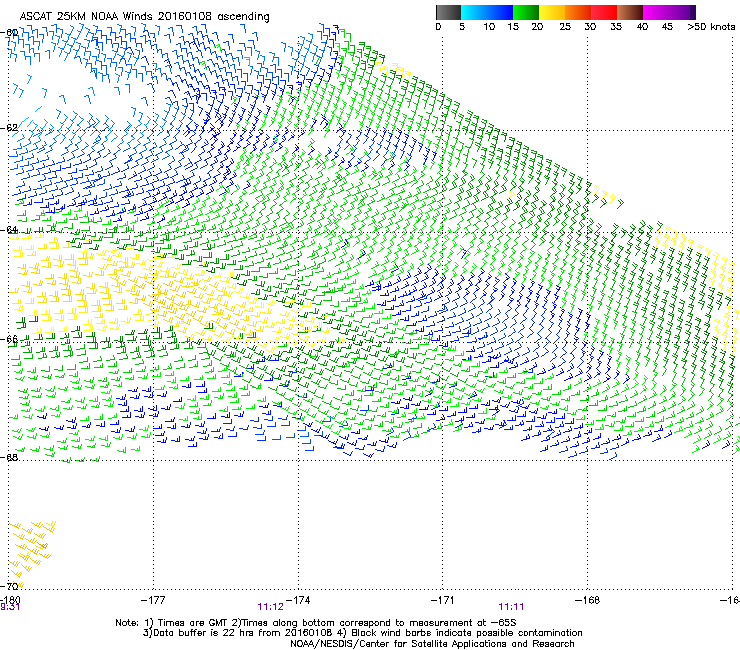Image resolution: width=740 pixels, height=650 pixels.
Task: Click the -177 longitude axis label
Action: click(153, 600)
